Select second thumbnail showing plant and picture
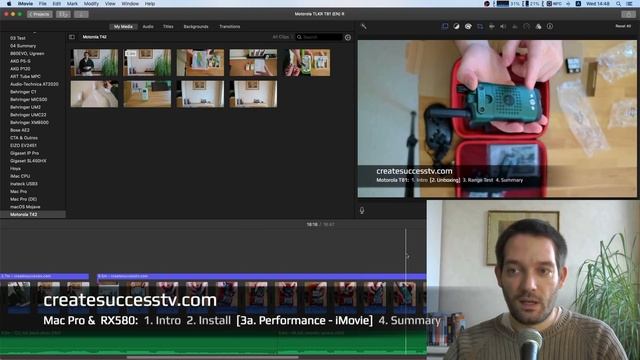 pos(147,62)
